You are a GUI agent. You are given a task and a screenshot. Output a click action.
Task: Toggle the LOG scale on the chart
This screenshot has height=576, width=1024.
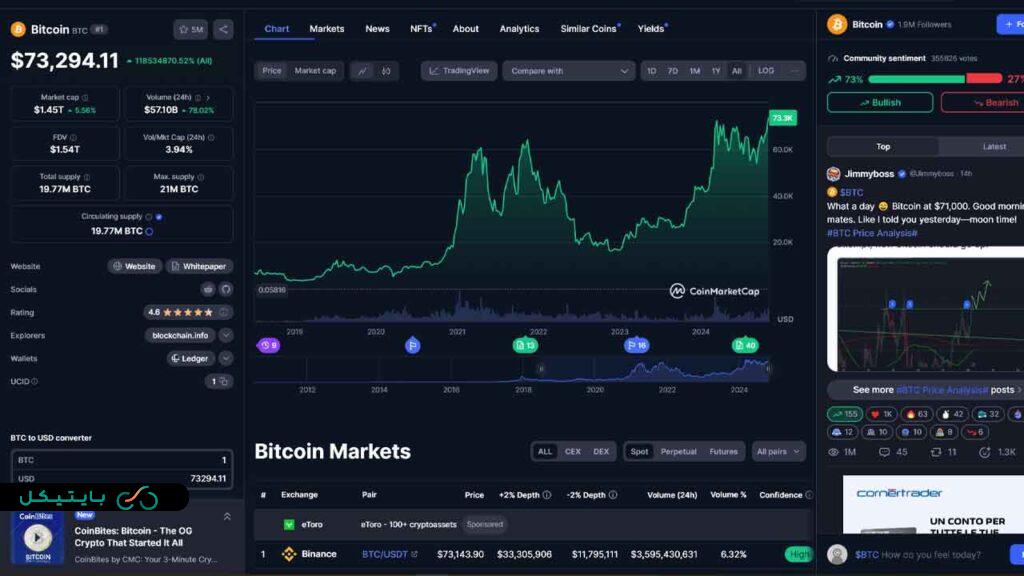pos(766,71)
